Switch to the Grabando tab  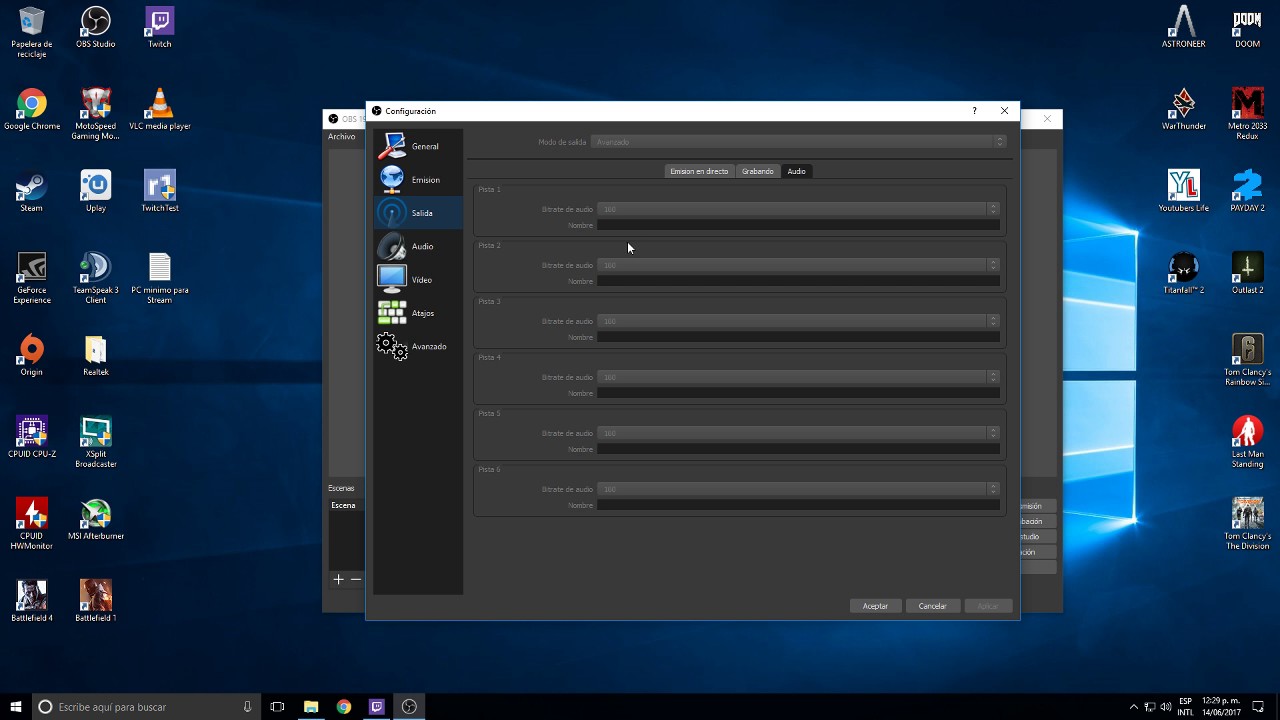point(757,171)
